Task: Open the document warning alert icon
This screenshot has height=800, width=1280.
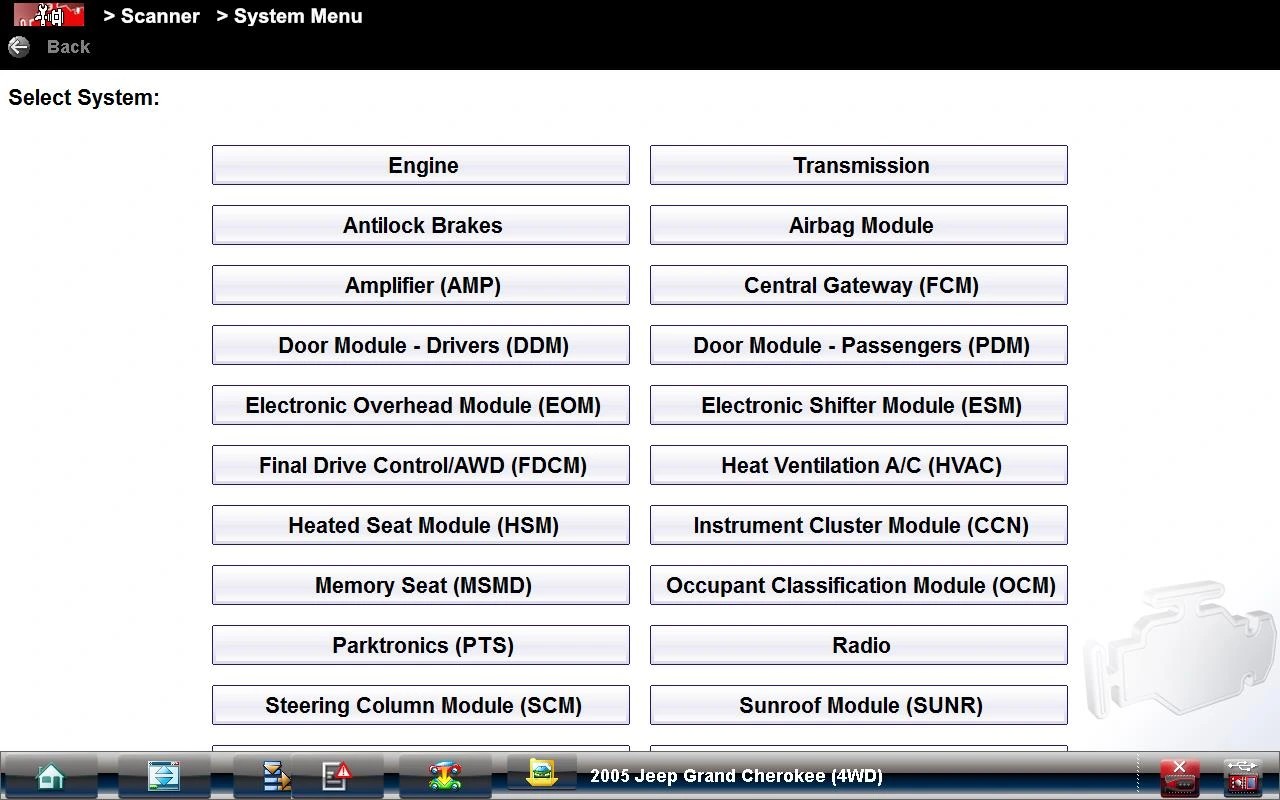Action: [336, 776]
